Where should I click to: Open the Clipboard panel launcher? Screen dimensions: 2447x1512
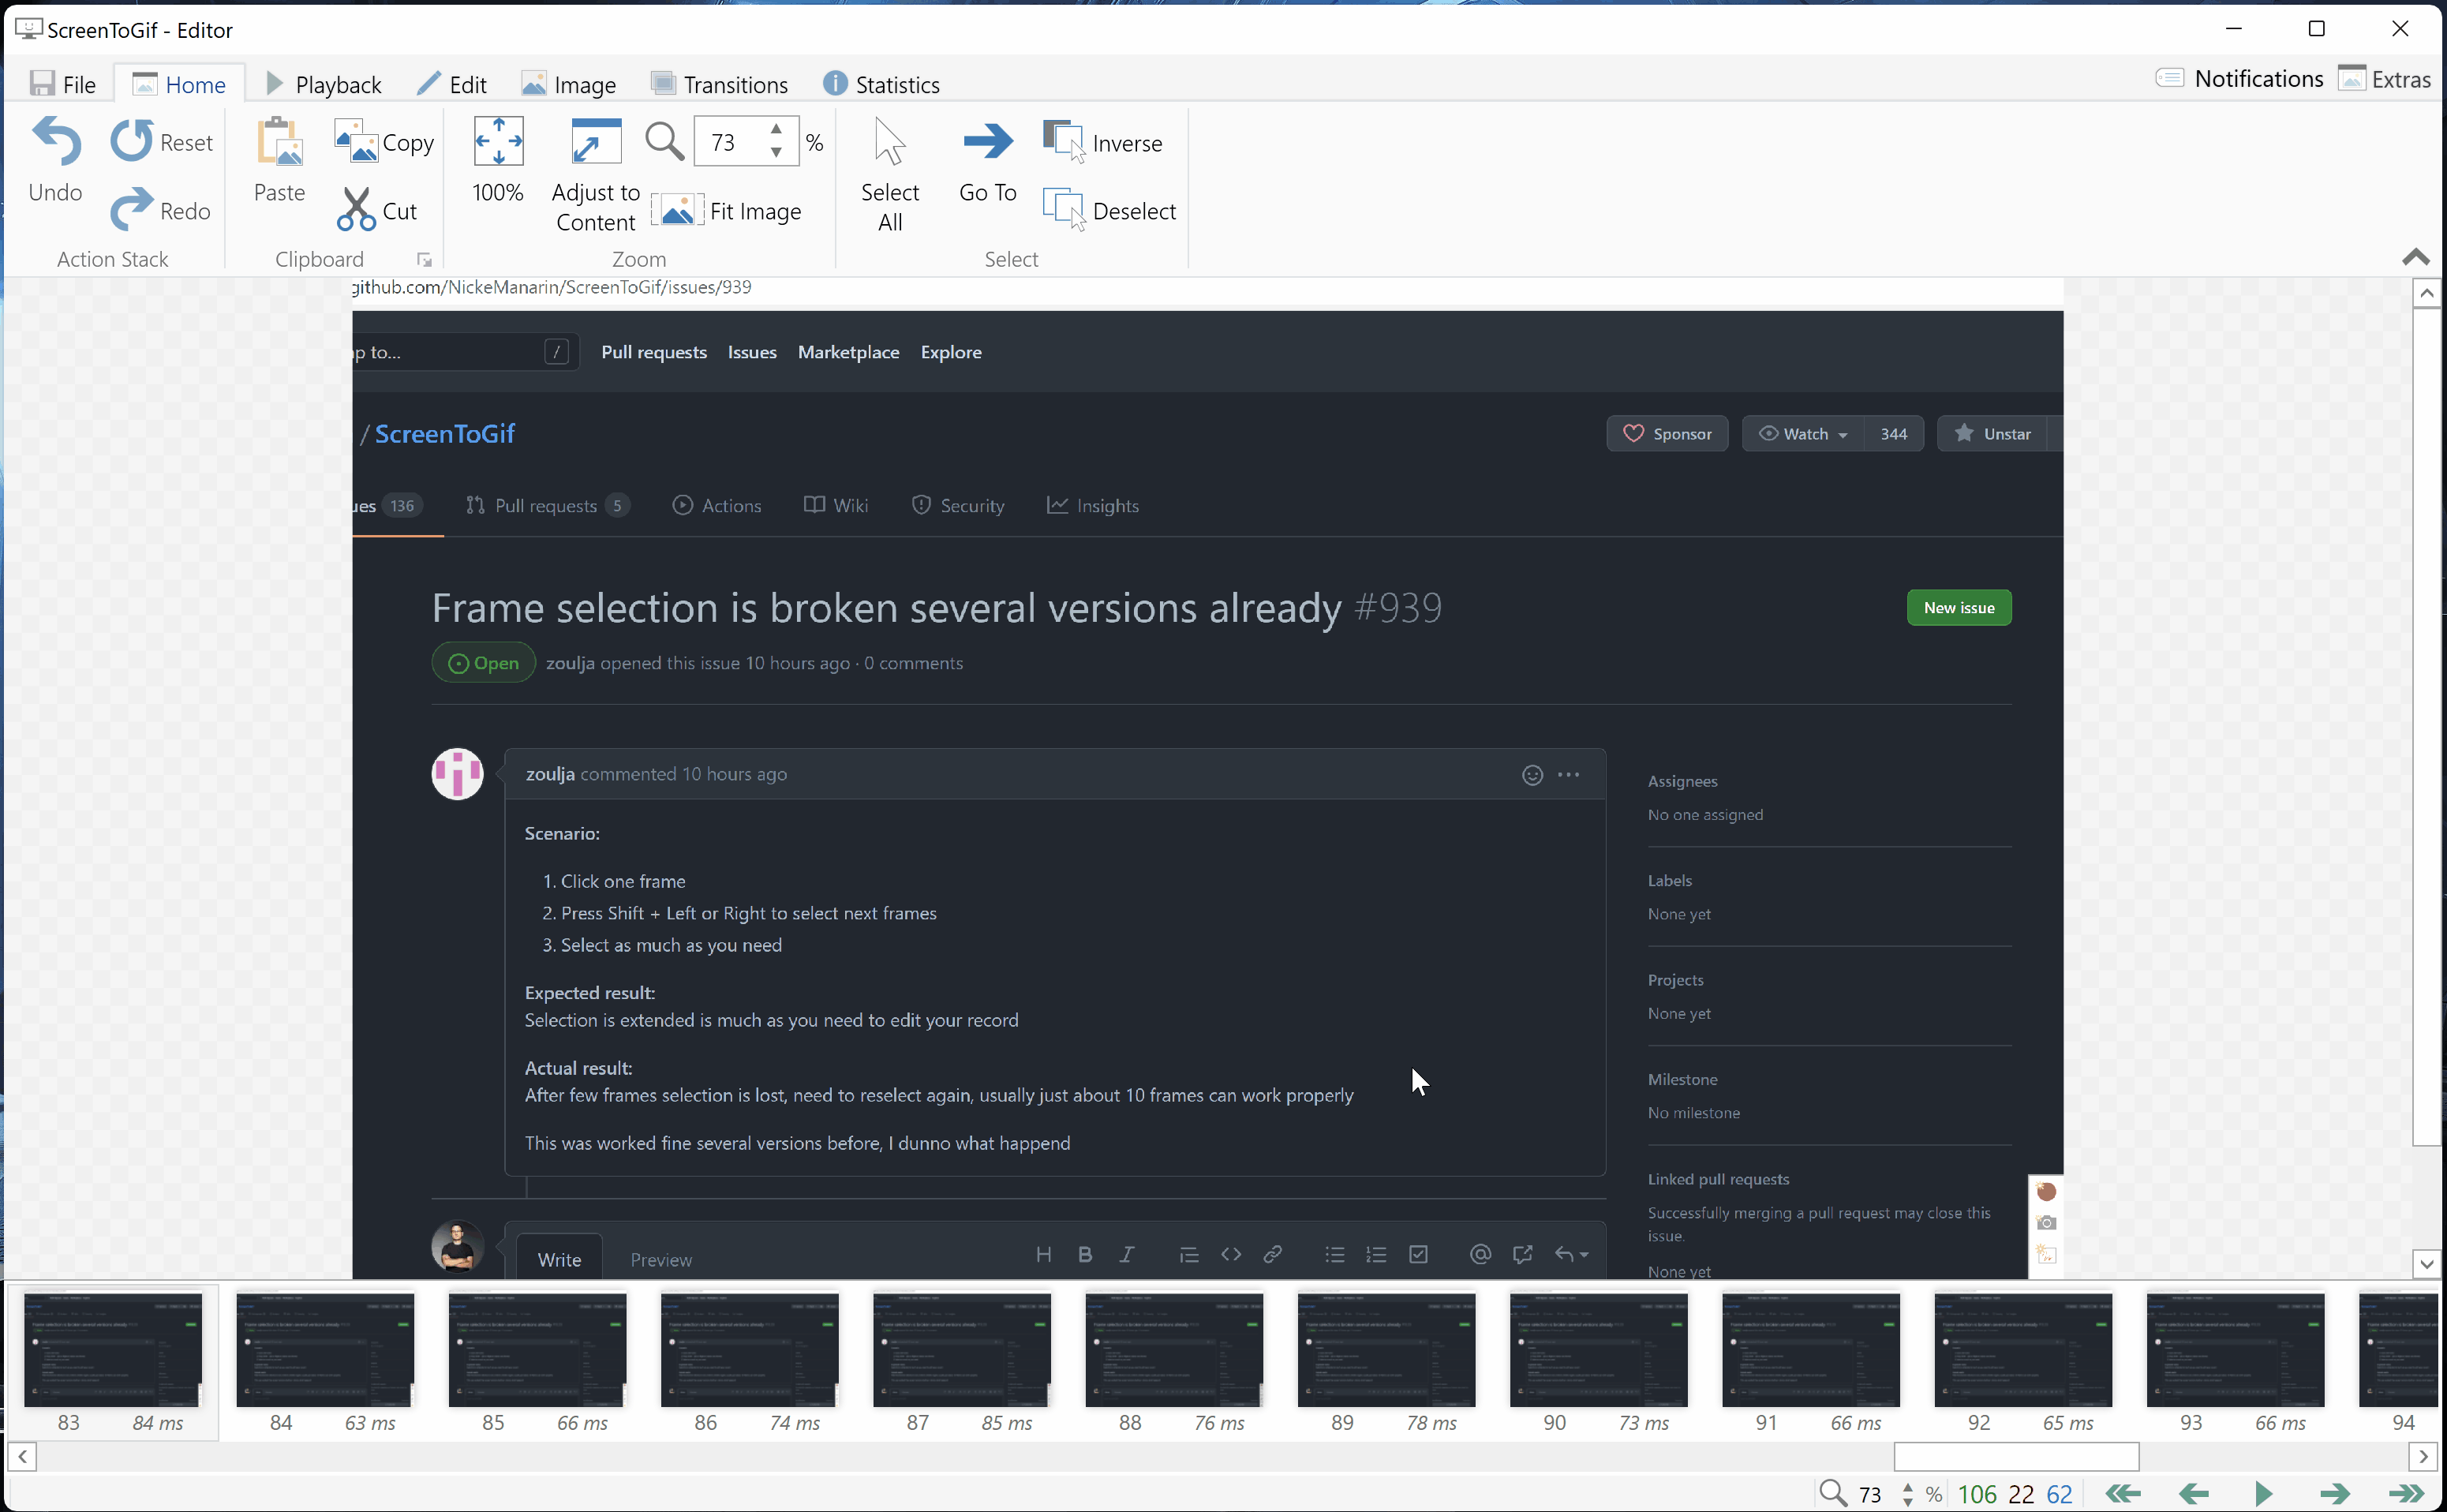[x=424, y=259]
